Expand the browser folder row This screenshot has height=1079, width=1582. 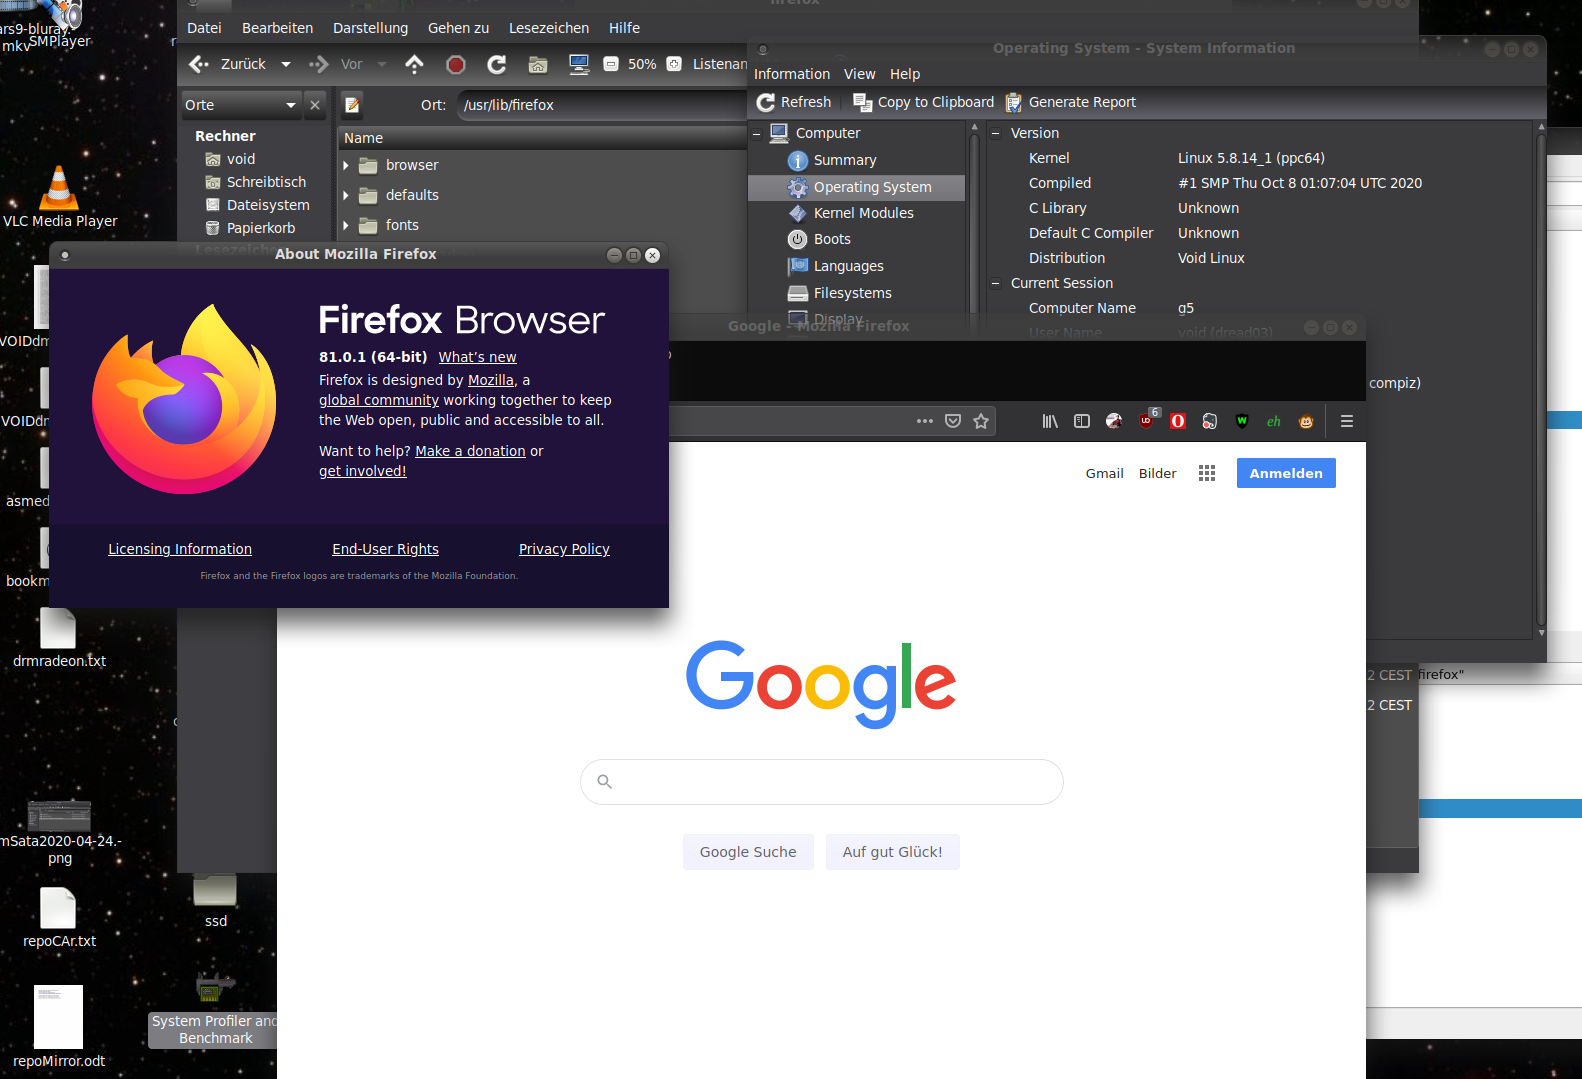(346, 166)
